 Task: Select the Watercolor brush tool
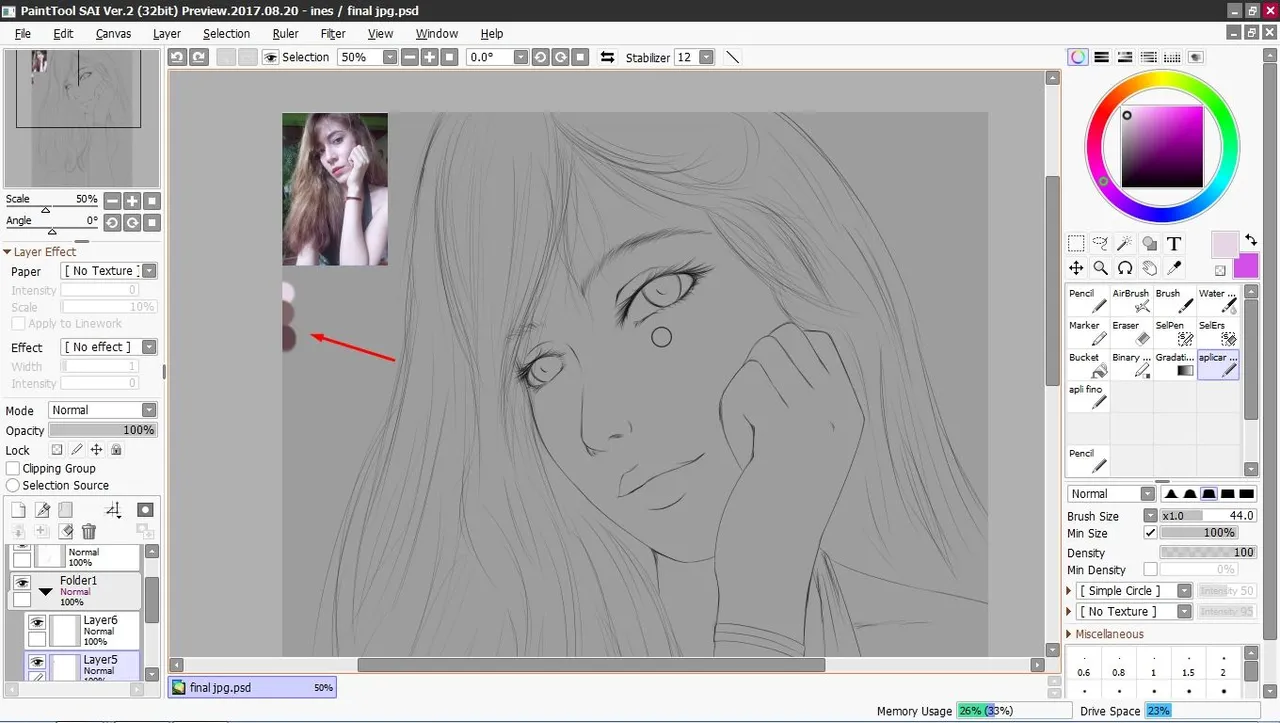pyautogui.click(x=1218, y=300)
